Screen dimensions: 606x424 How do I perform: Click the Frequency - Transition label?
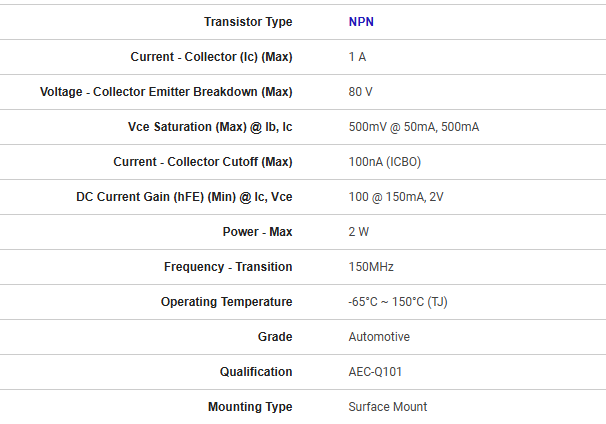click(228, 267)
